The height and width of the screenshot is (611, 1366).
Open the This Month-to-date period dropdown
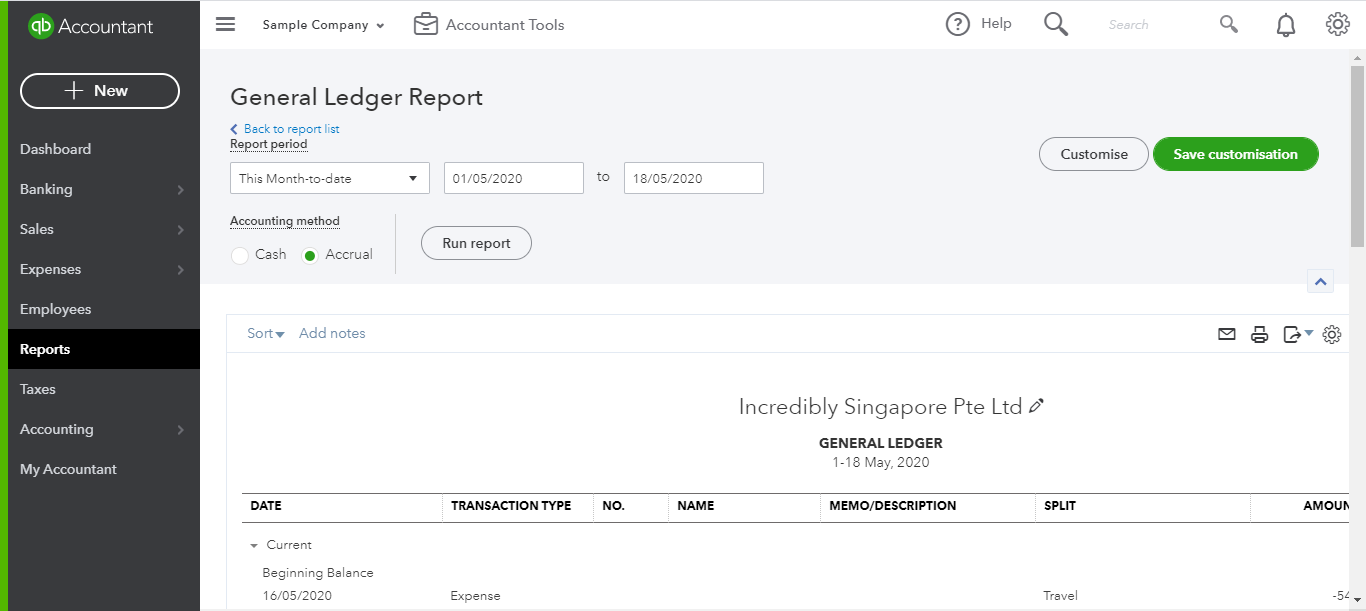pyautogui.click(x=330, y=178)
